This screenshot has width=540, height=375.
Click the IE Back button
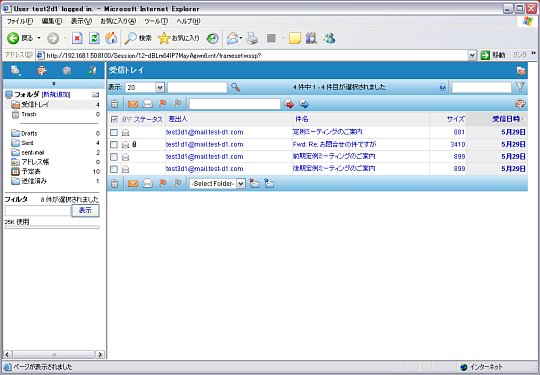pos(20,38)
